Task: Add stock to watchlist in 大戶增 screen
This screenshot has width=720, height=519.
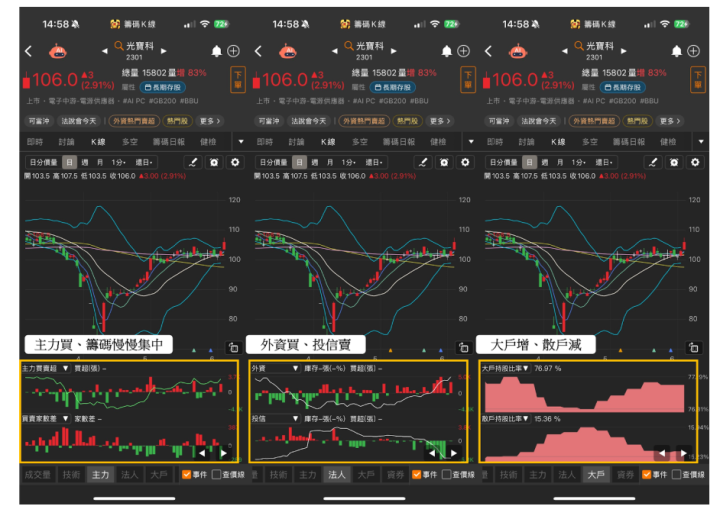Action: tap(694, 51)
